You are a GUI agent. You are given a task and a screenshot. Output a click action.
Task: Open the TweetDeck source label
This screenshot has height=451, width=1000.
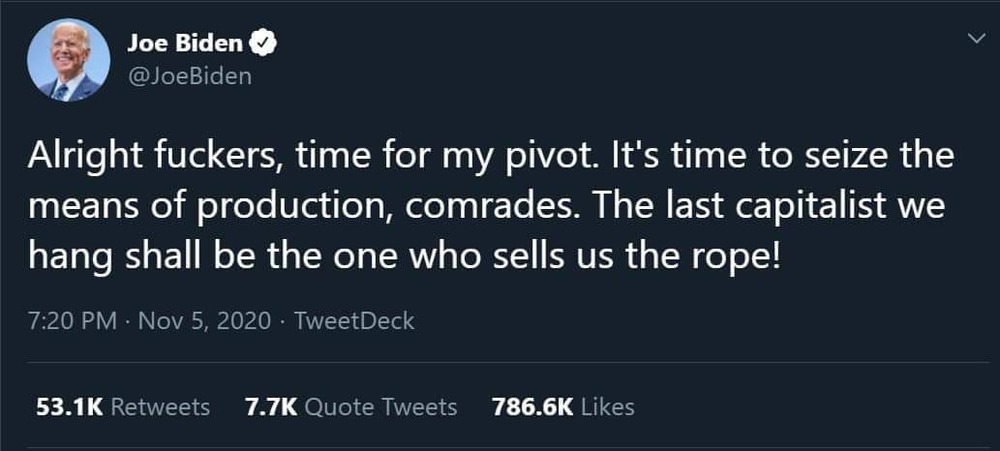pos(356,321)
